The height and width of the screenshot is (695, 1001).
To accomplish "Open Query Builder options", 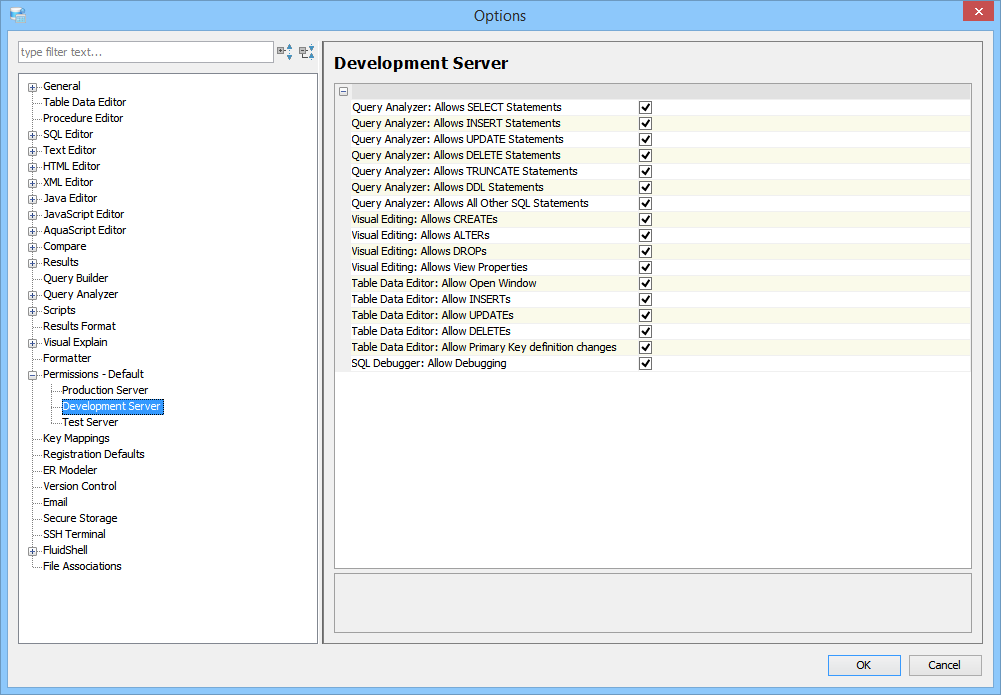I will [x=75, y=278].
